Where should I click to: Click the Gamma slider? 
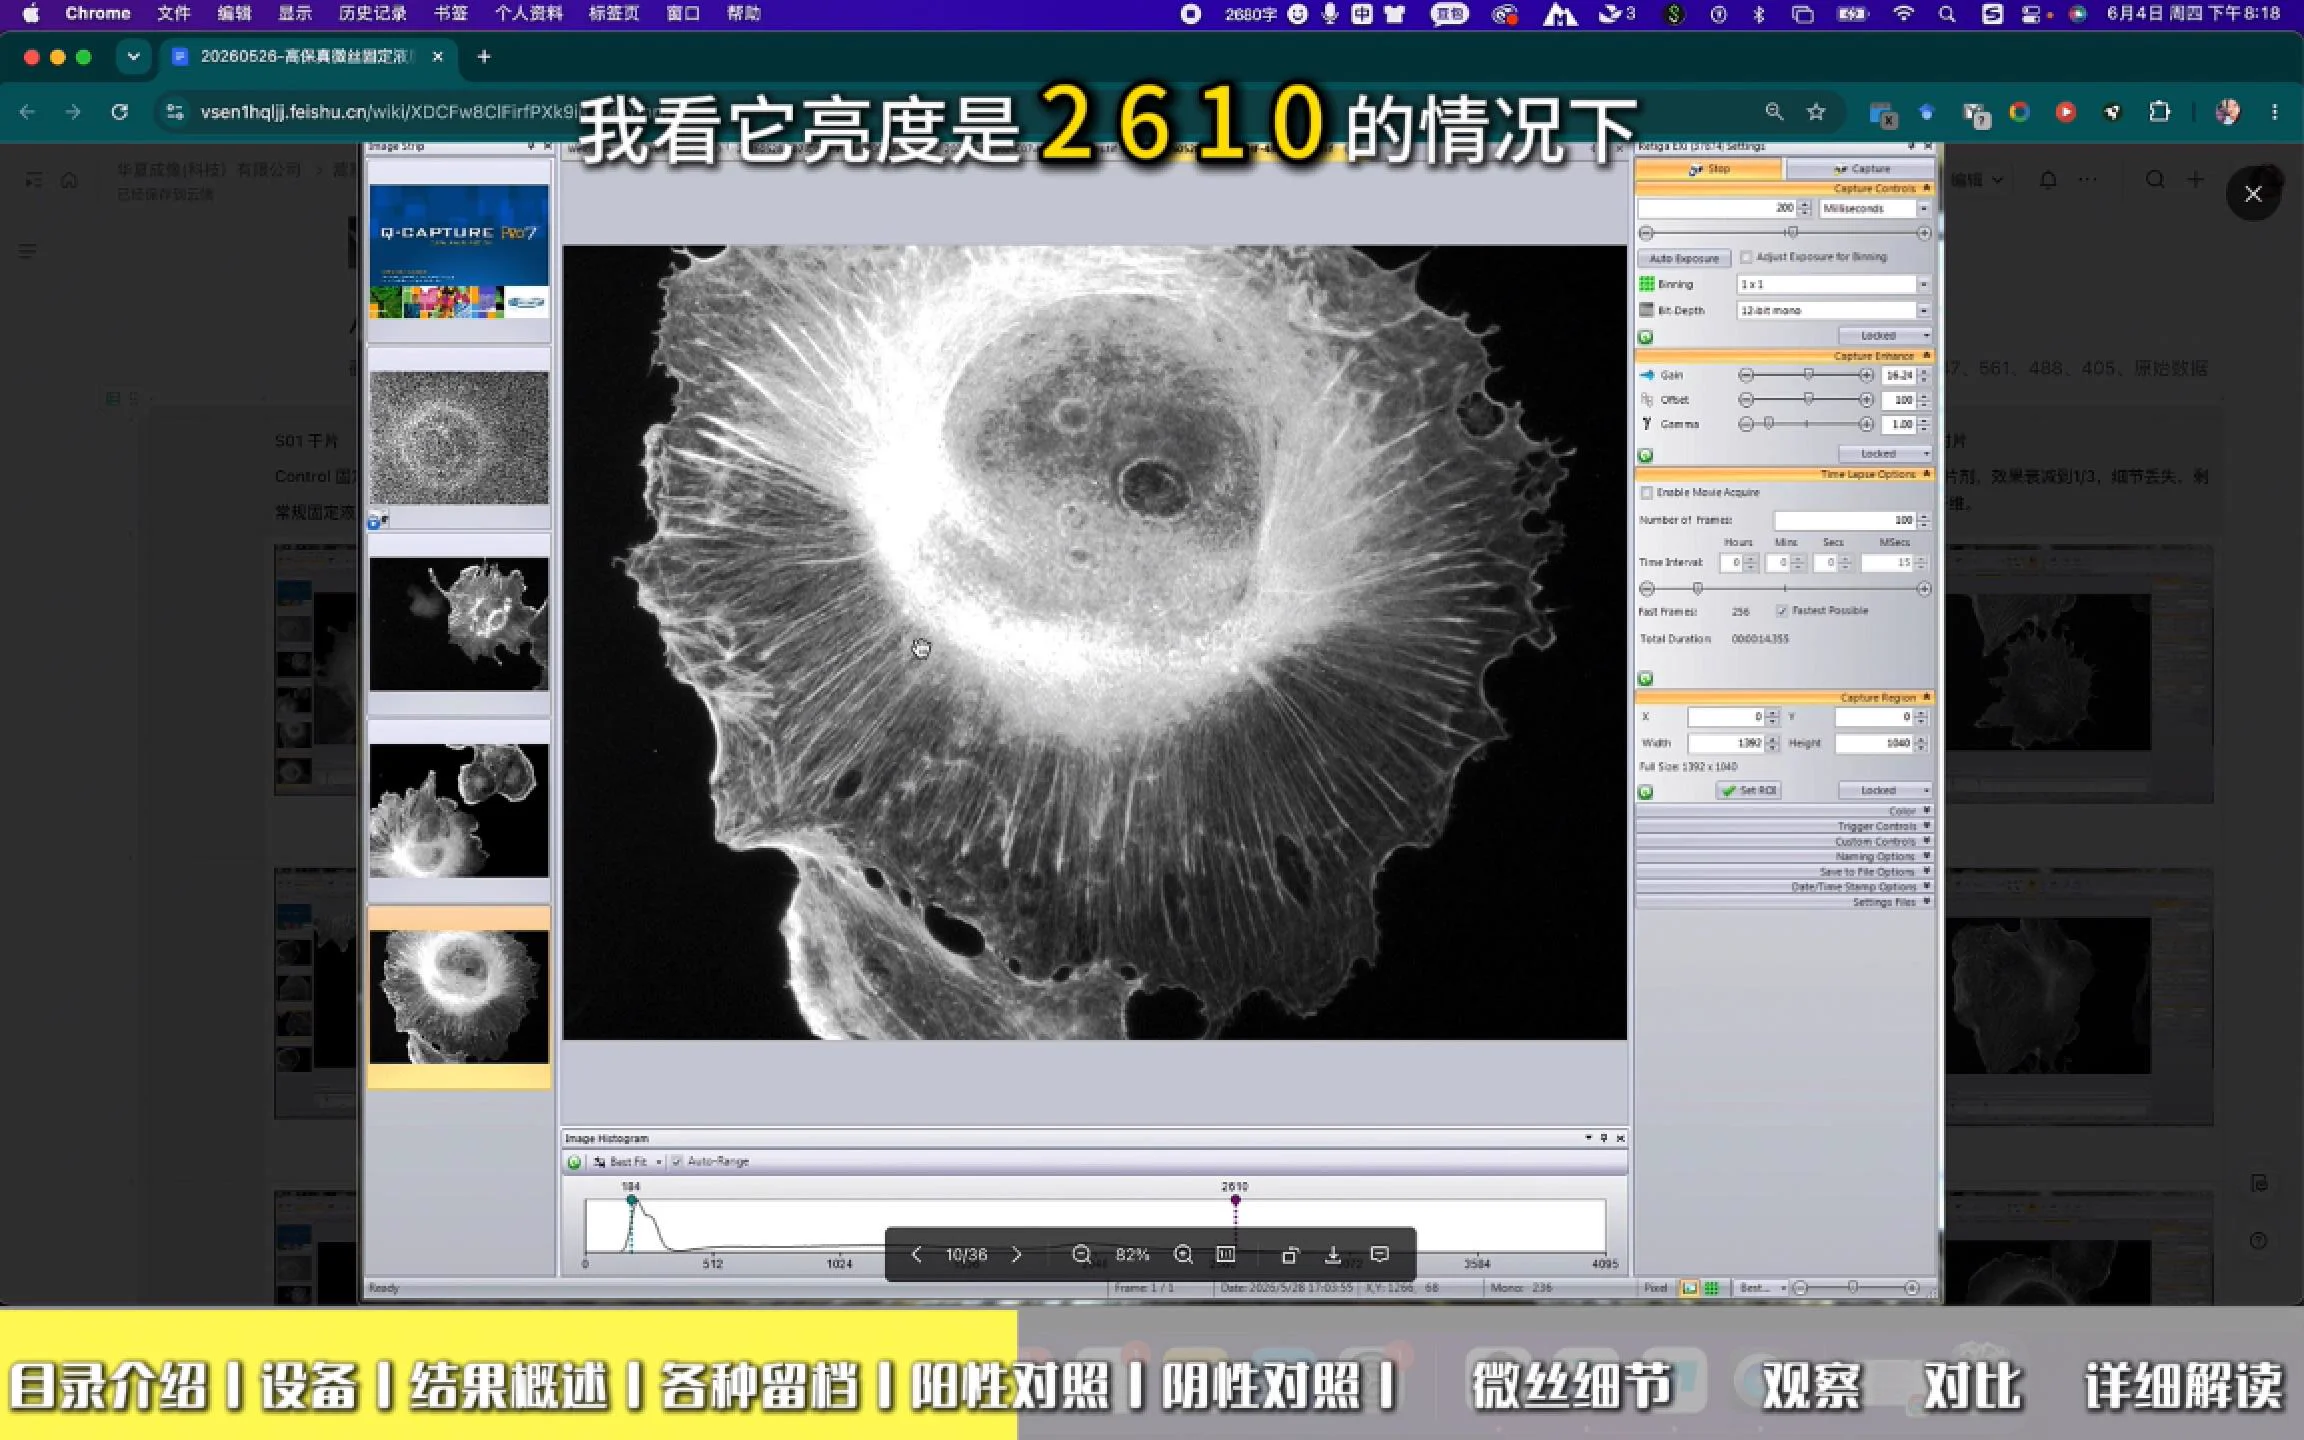click(x=1806, y=424)
